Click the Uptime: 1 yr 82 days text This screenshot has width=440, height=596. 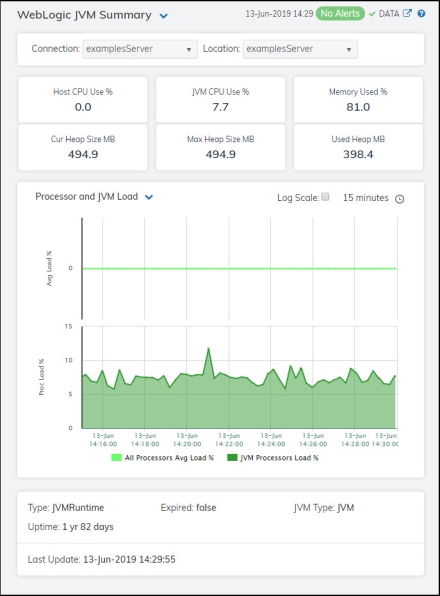pyautogui.click(x=71, y=527)
